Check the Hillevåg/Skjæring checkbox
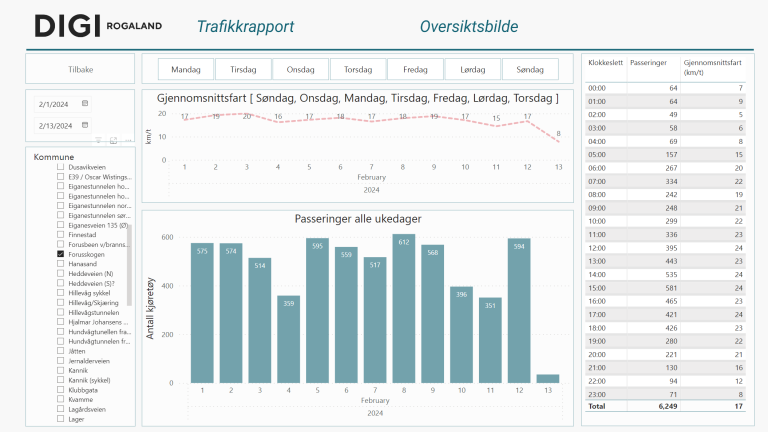Screen dimensions: 768x432 pyautogui.click(x=60, y=303)
